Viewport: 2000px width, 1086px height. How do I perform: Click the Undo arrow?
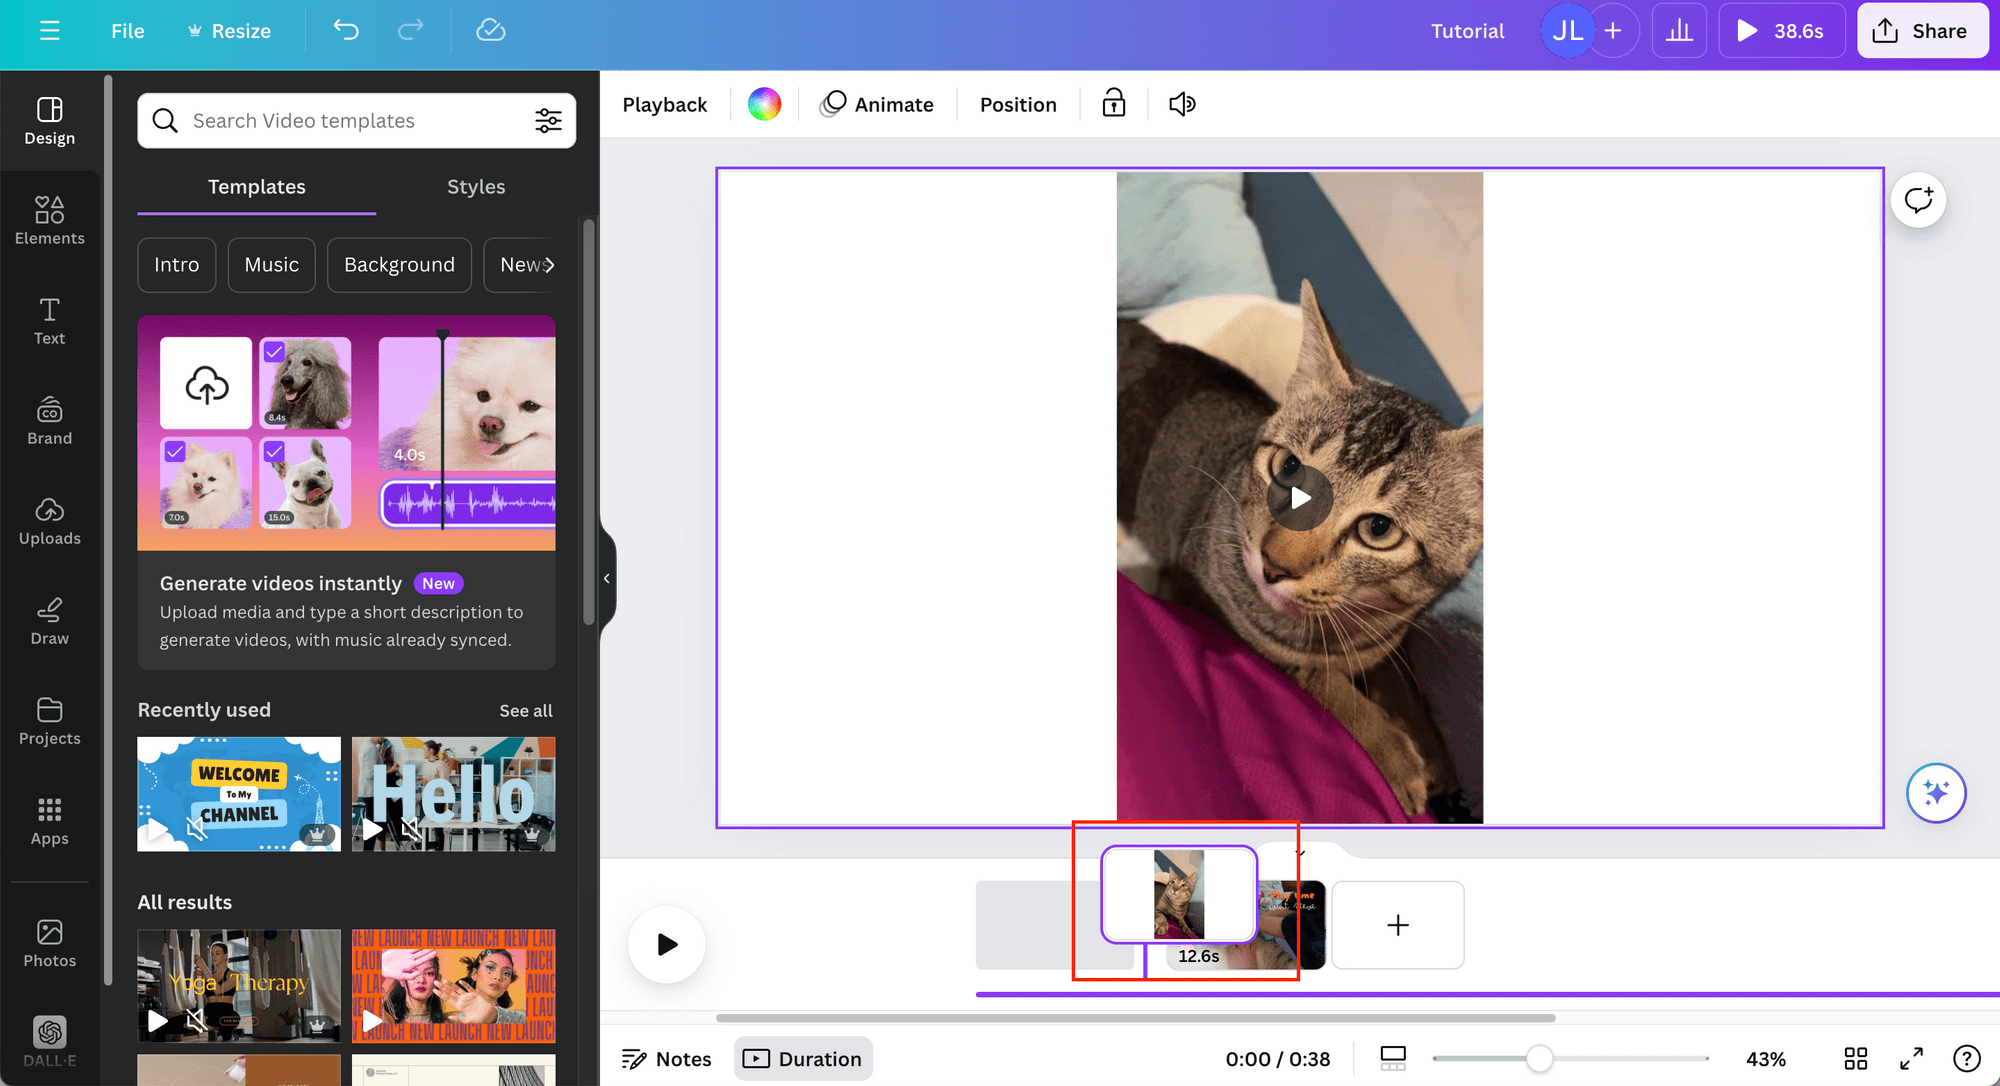pyautogui.click(x=346, y=31)
